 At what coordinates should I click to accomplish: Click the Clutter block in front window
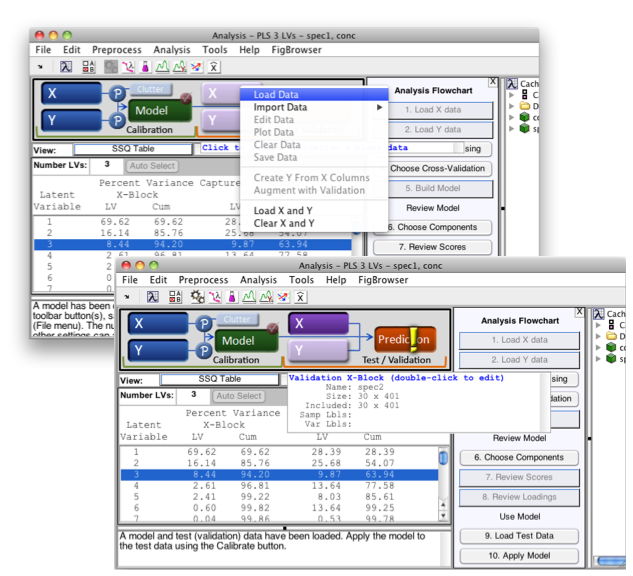click(238, 319)
